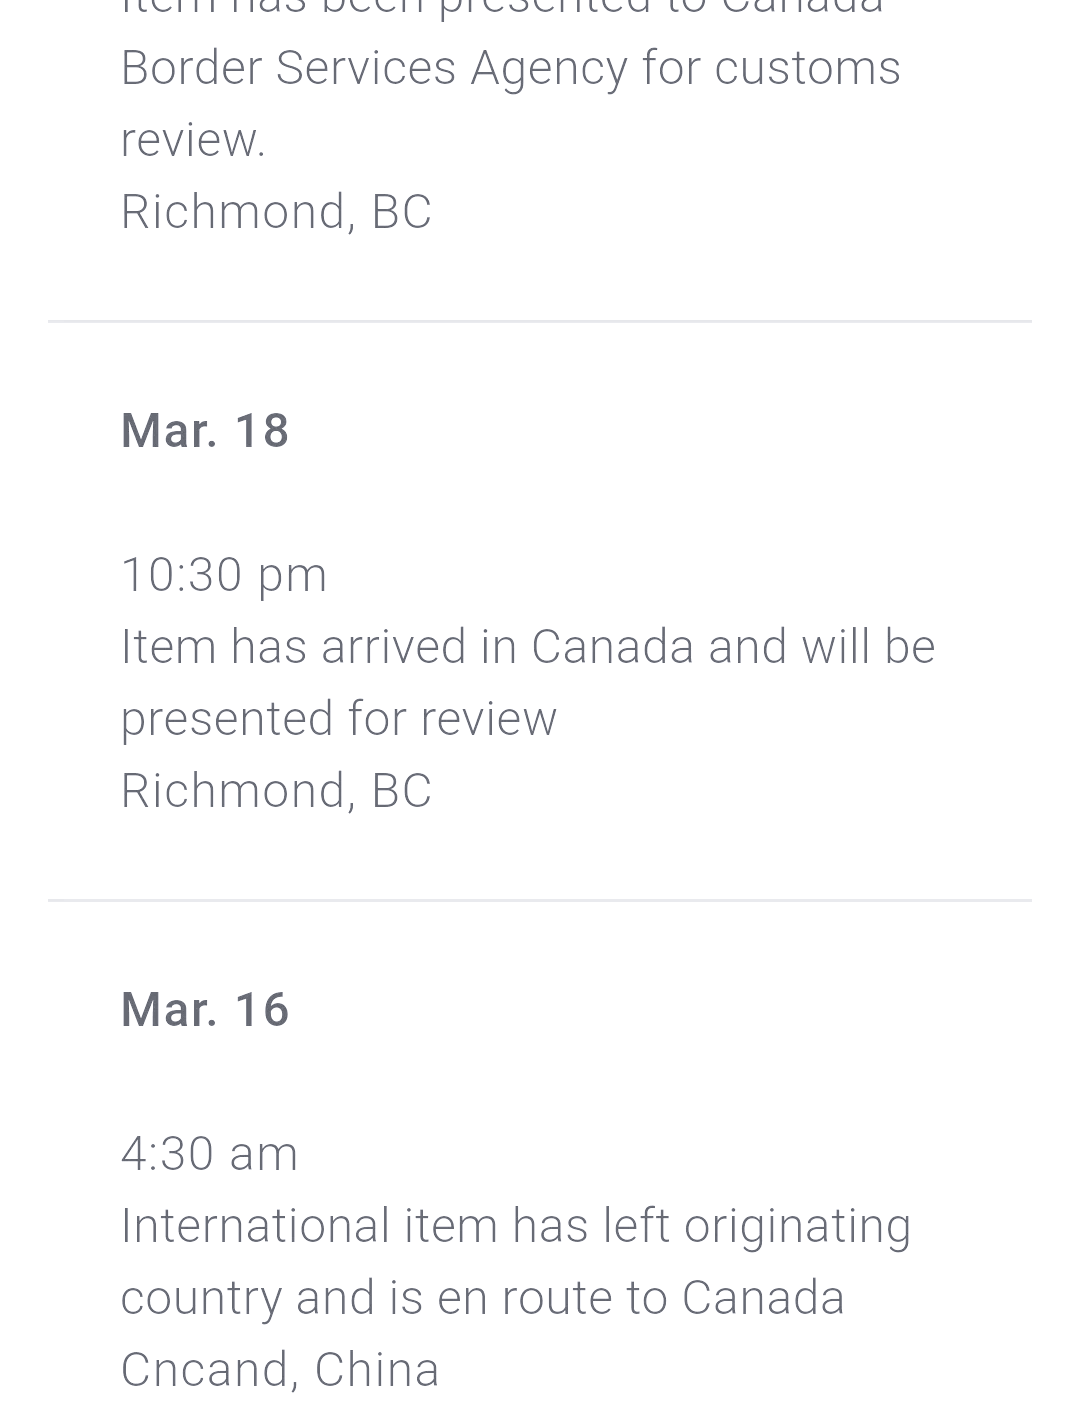Tap the word 'China' in origin location
This screenshot has height=1410, width=1080.
point(377,1370)
